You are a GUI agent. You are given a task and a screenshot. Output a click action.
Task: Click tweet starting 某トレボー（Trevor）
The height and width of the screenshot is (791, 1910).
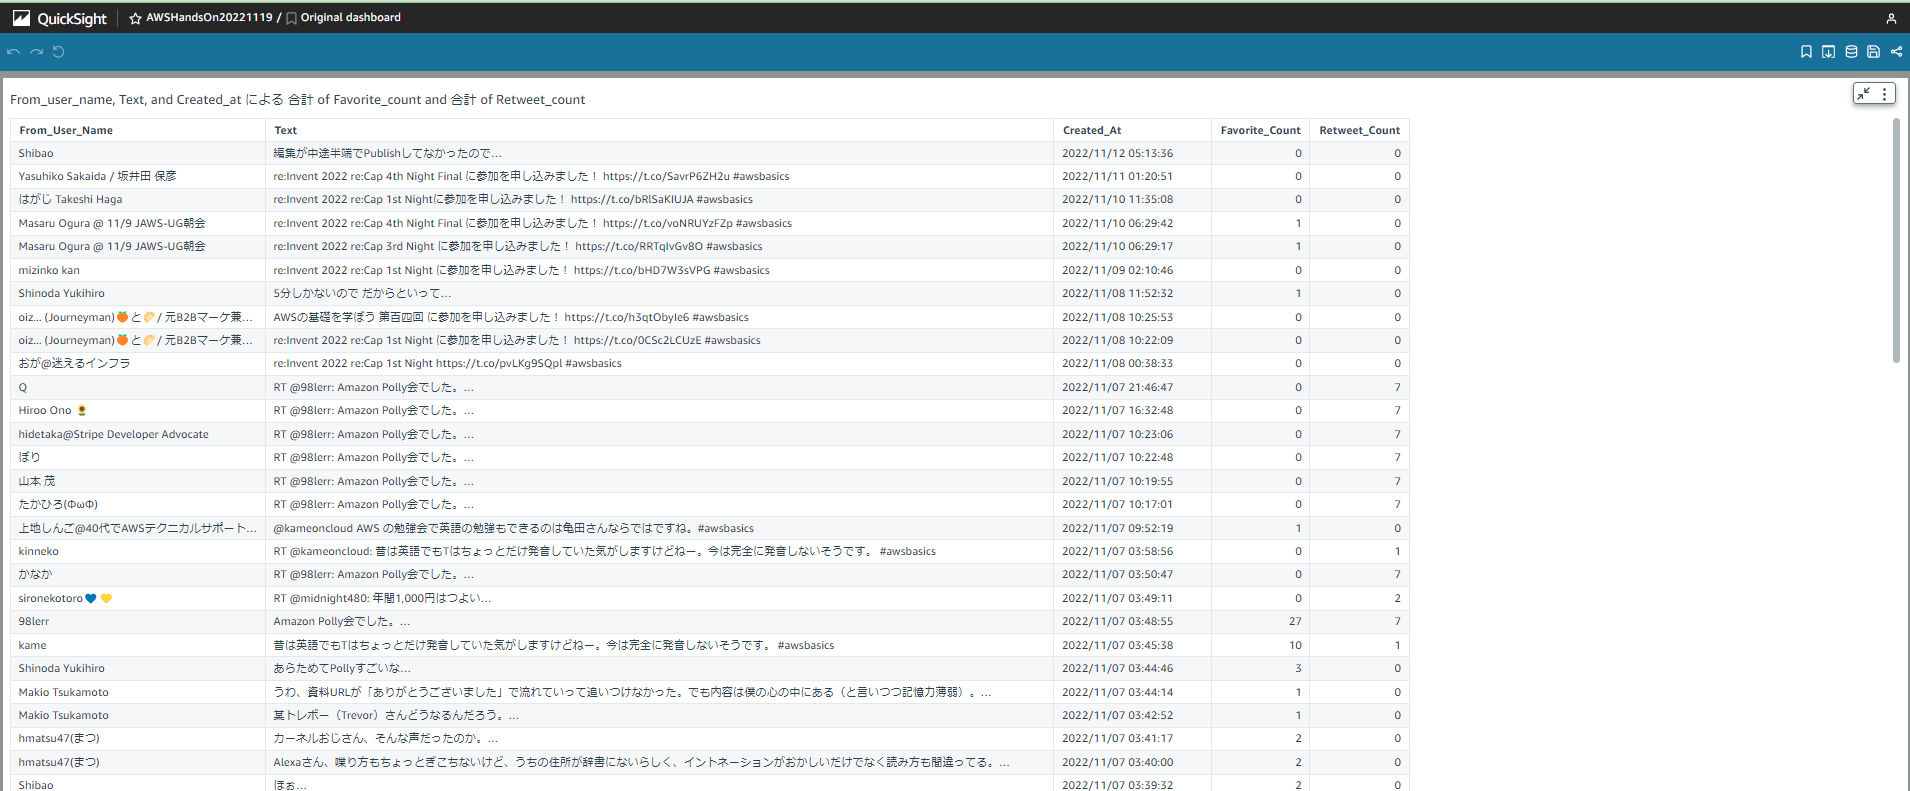tap(396, 715)
